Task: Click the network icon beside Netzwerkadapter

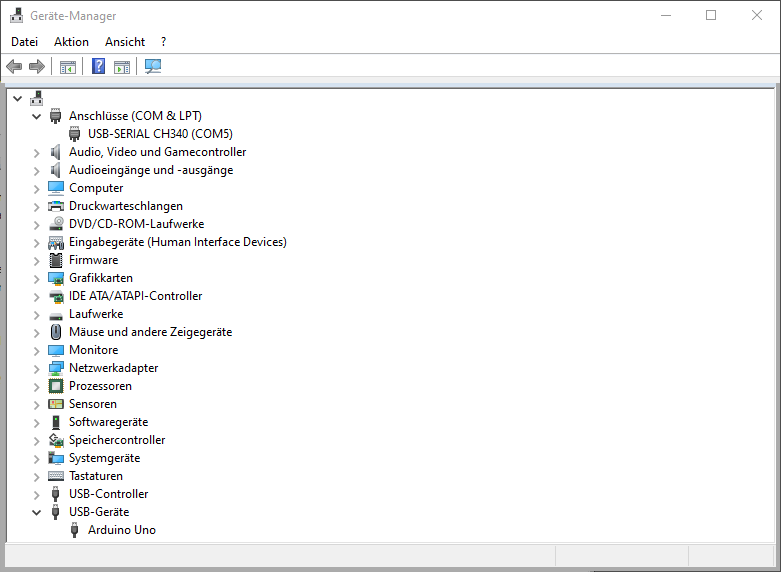Action: coord(56,368)
